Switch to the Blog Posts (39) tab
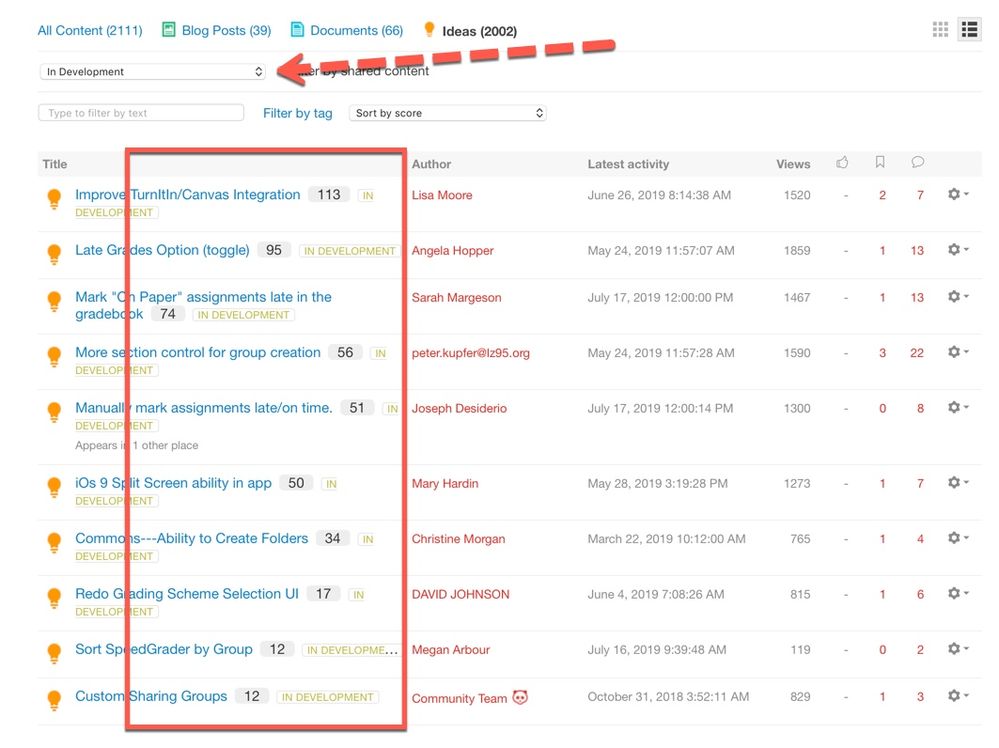 pyautogui.click(x=216, y=31)
